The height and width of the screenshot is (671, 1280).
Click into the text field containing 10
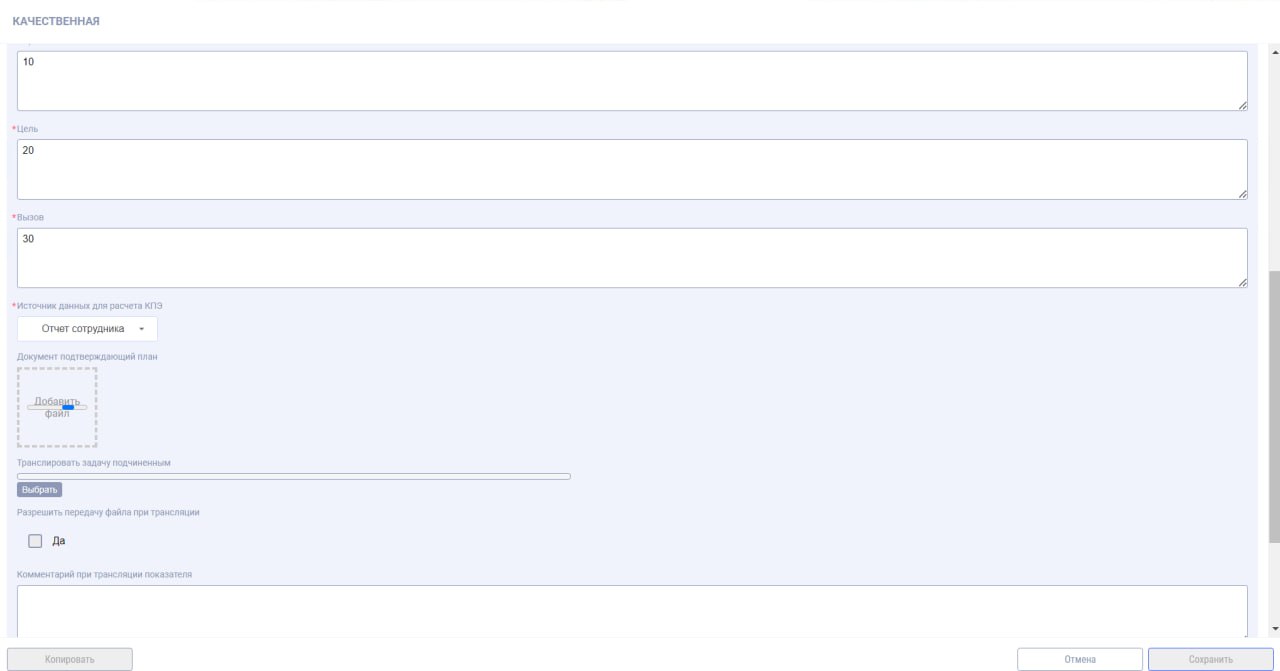coord(630,80)
